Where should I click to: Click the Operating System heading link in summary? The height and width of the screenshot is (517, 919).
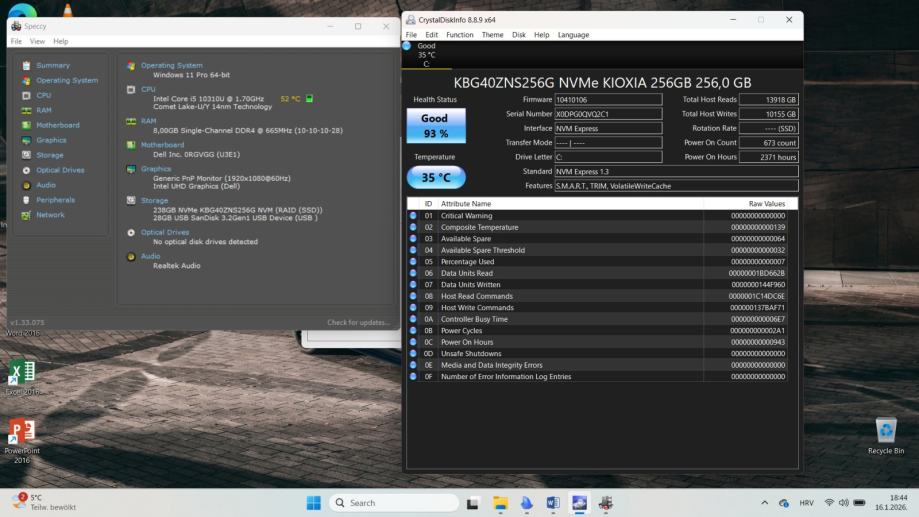click(171, 66)
